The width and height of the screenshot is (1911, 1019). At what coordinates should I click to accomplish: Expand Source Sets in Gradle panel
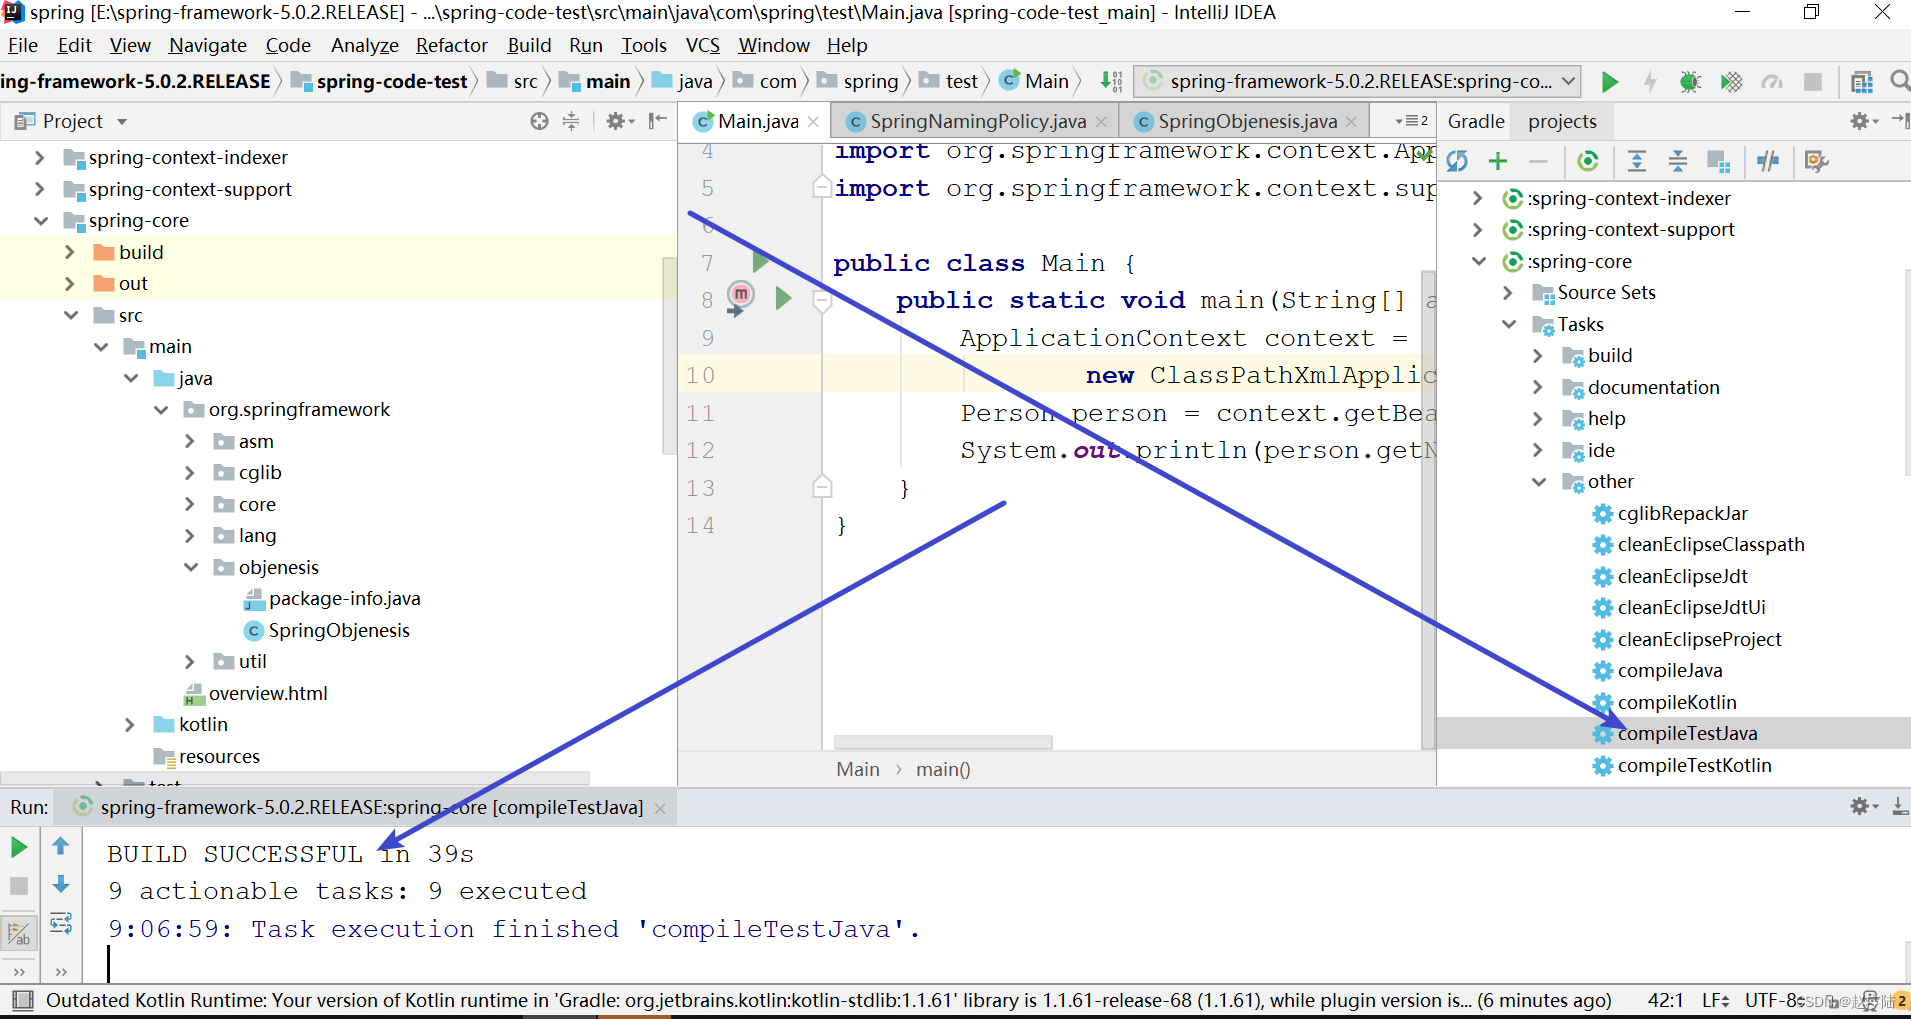pos(1508,293)
